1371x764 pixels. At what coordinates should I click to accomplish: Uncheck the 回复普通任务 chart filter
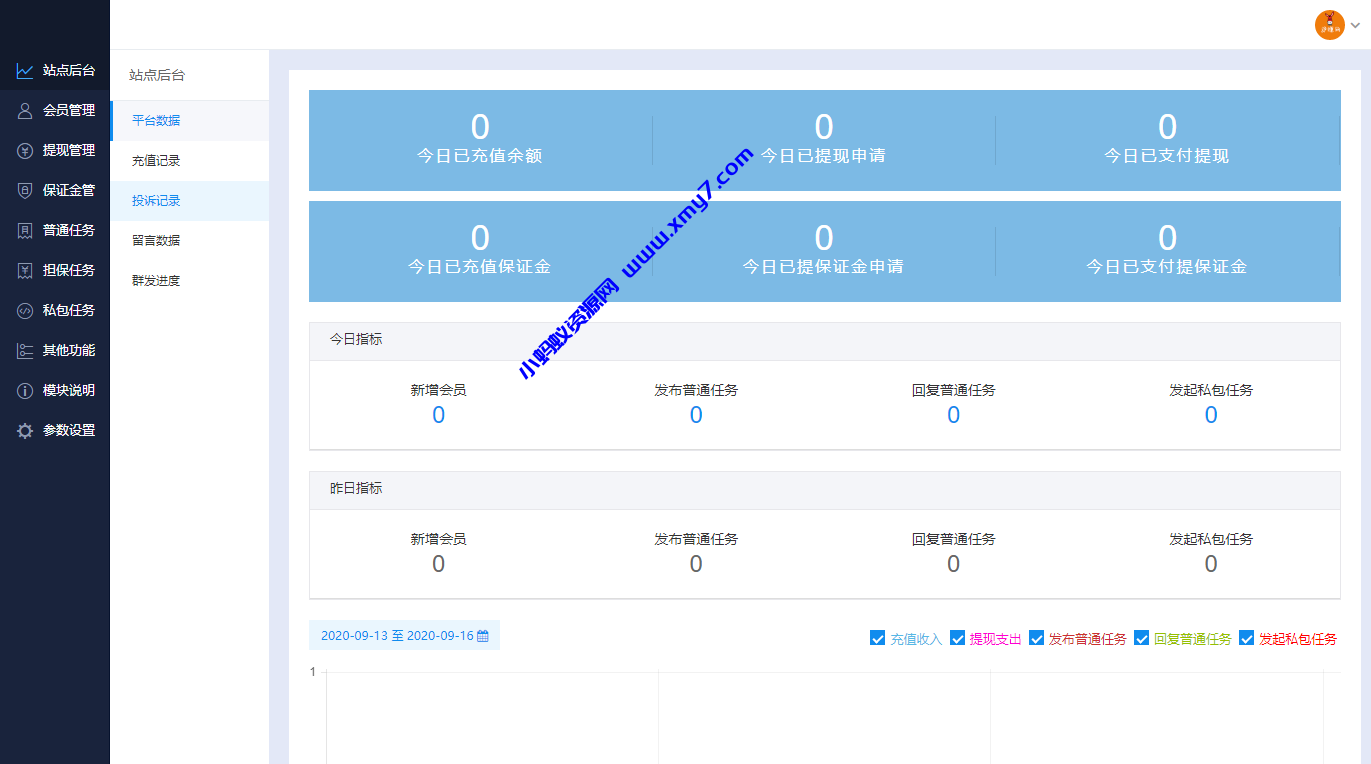(x=1141, y=637)
